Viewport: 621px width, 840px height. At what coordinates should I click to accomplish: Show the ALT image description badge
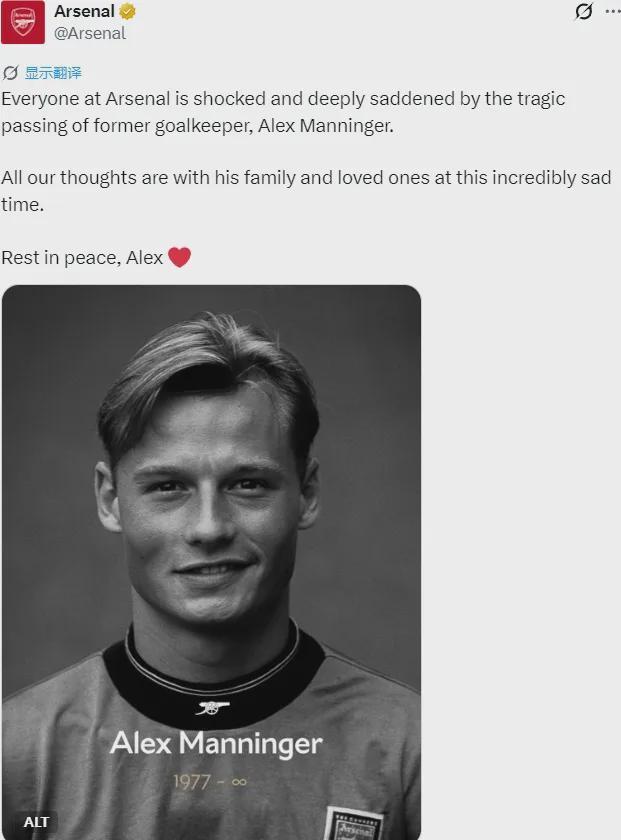(36, 822)
